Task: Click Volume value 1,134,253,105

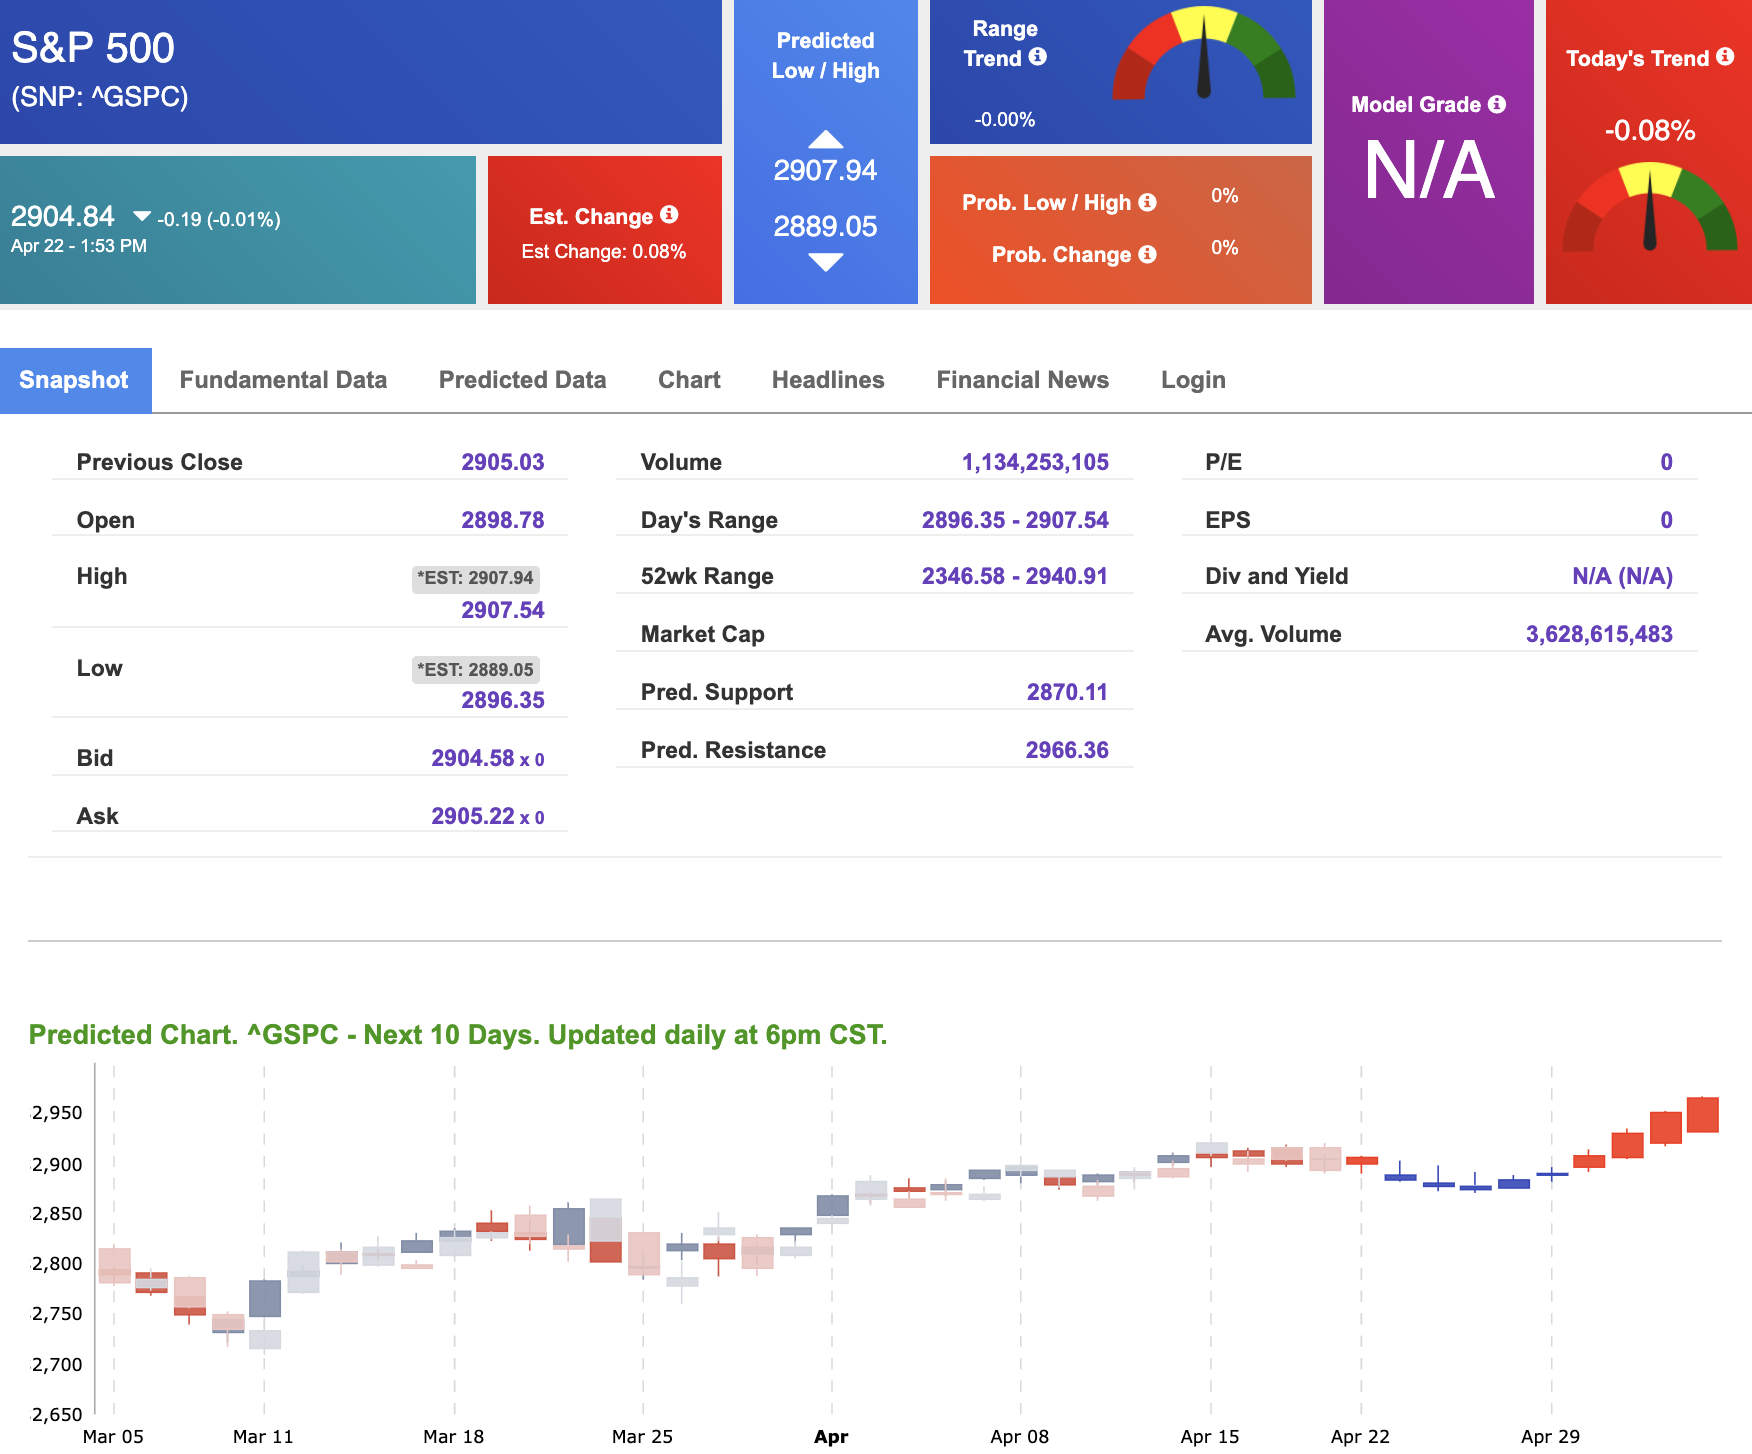Action: [x=1035, y=462]
